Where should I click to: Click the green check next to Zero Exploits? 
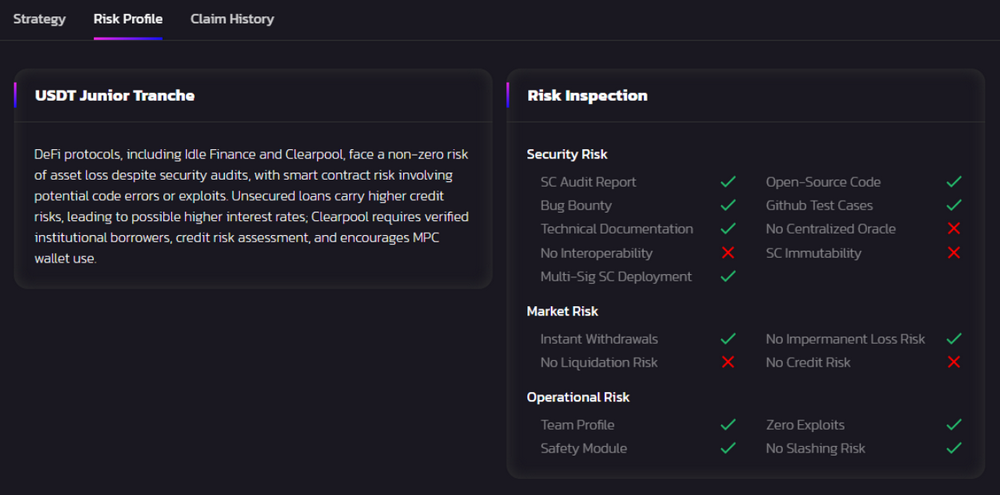953,425
